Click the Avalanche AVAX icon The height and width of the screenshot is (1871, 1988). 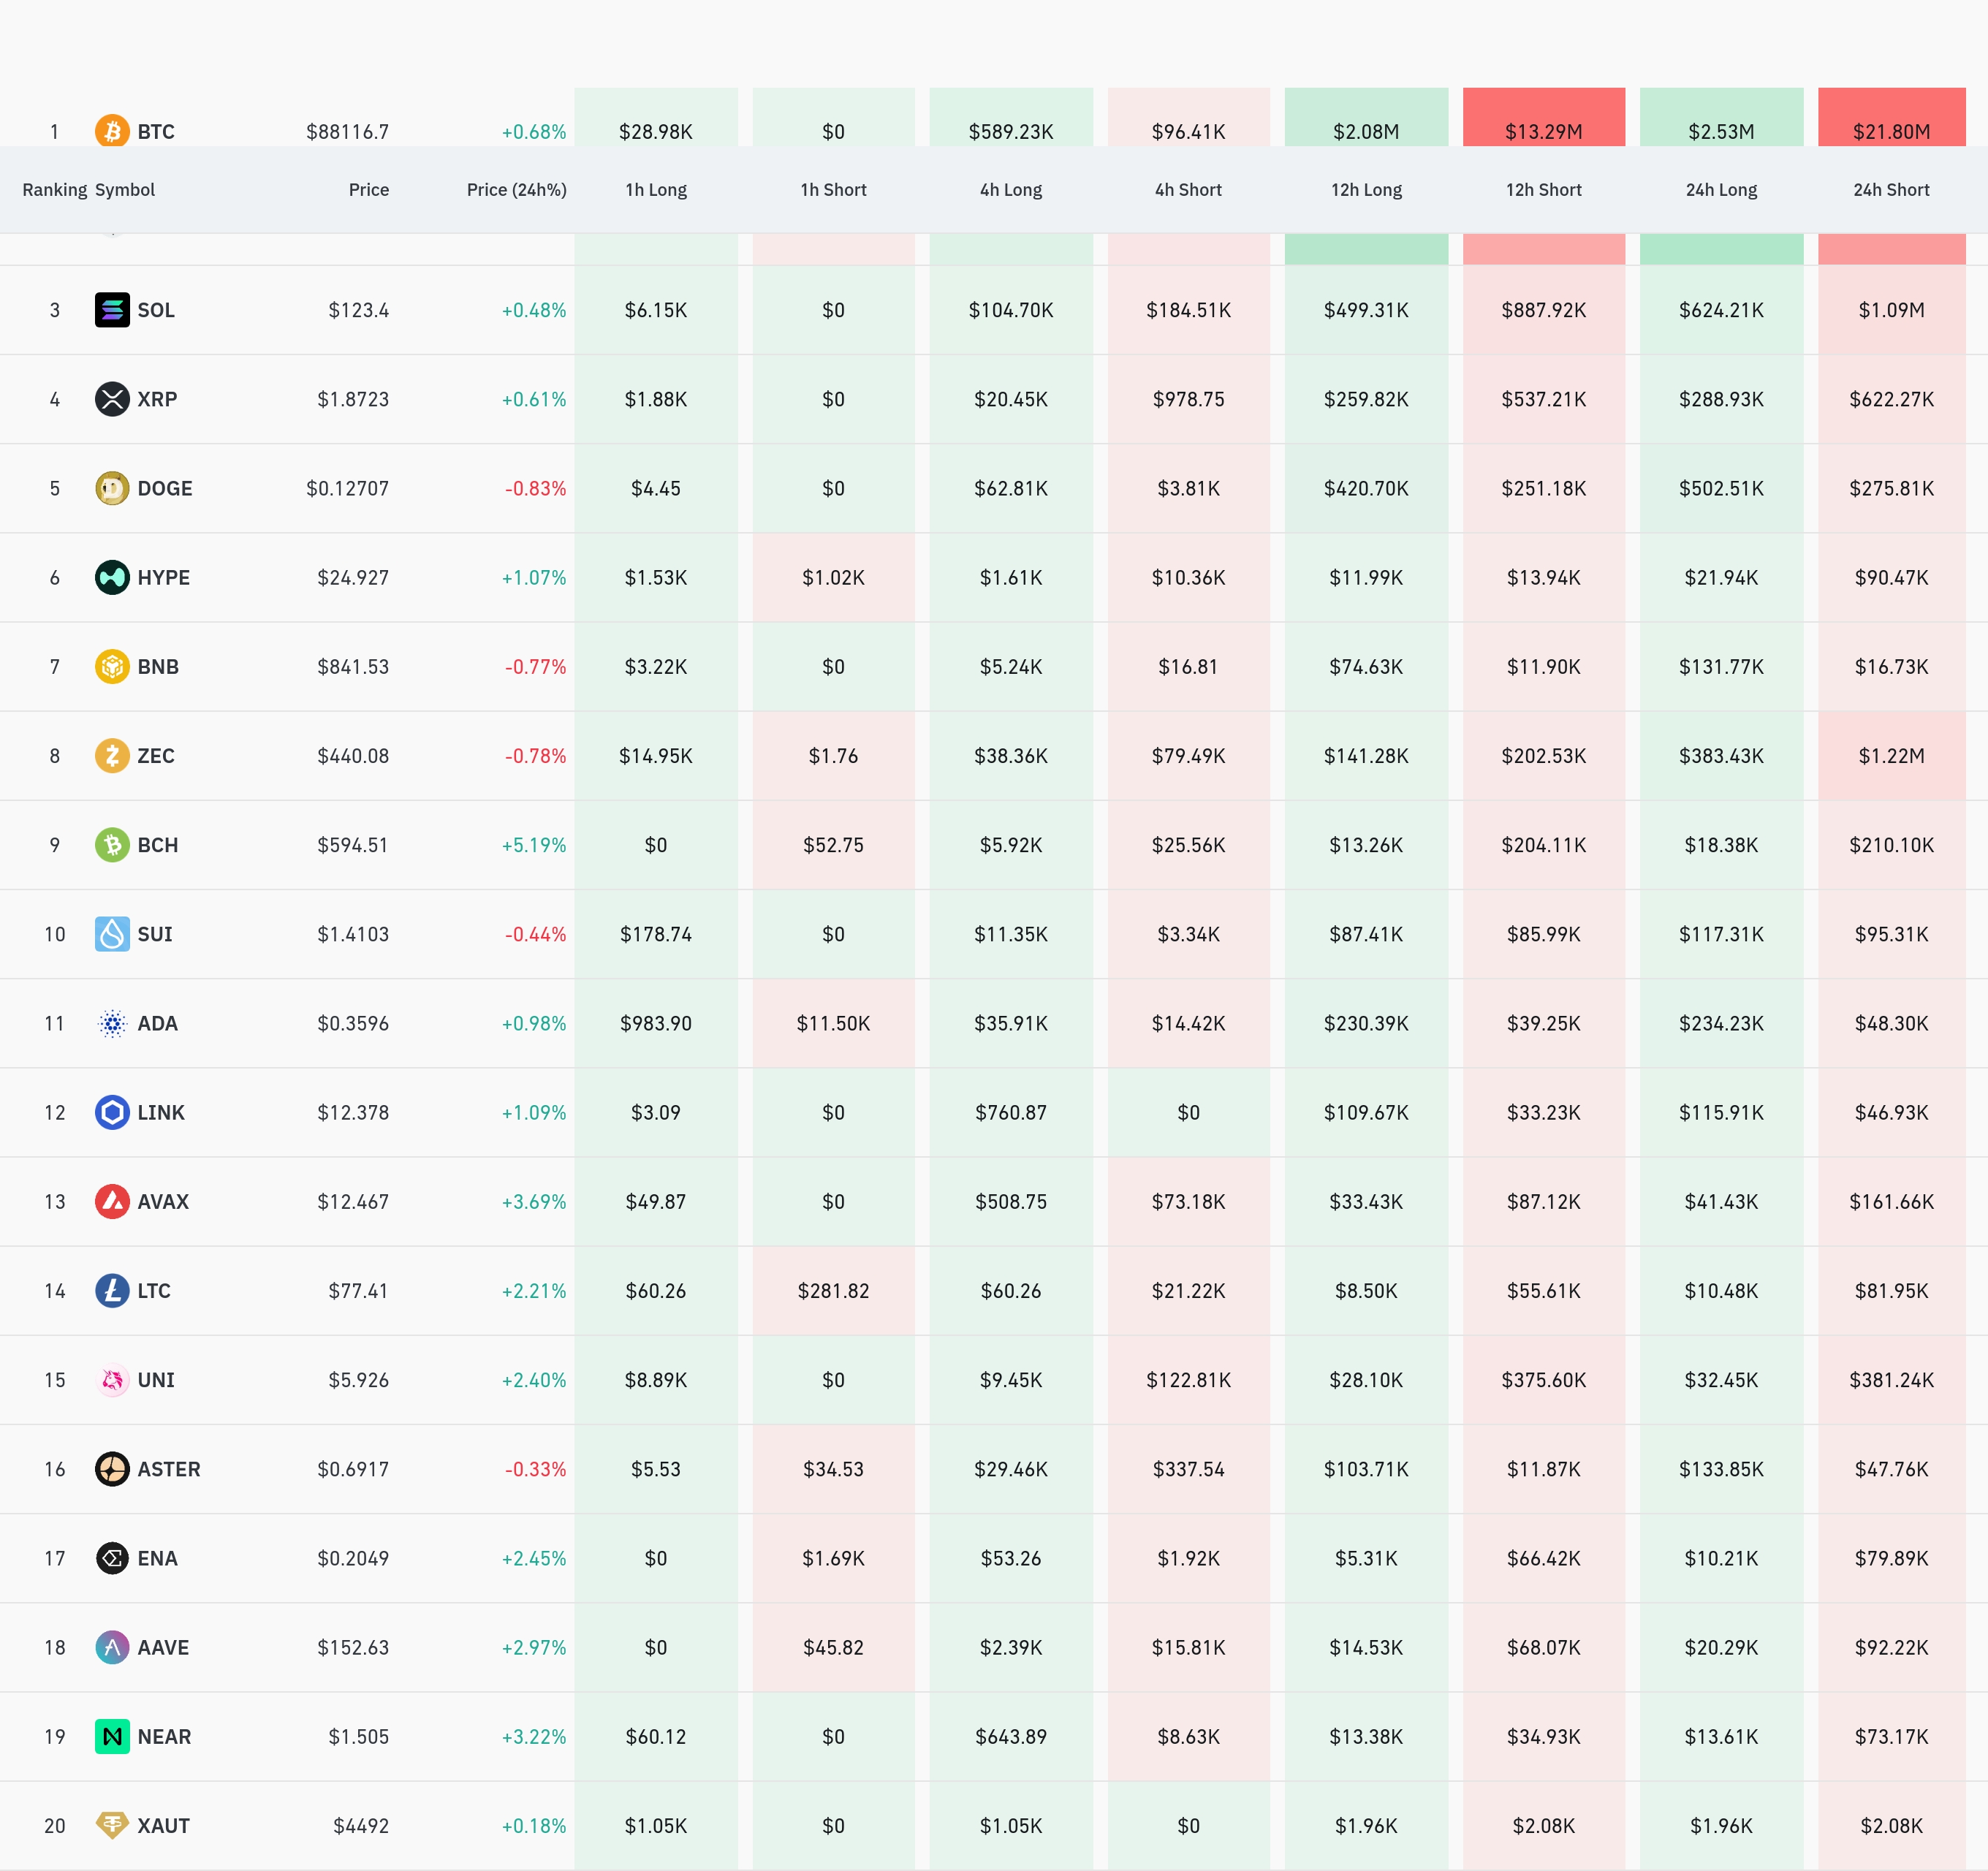tap(112, 1201)
